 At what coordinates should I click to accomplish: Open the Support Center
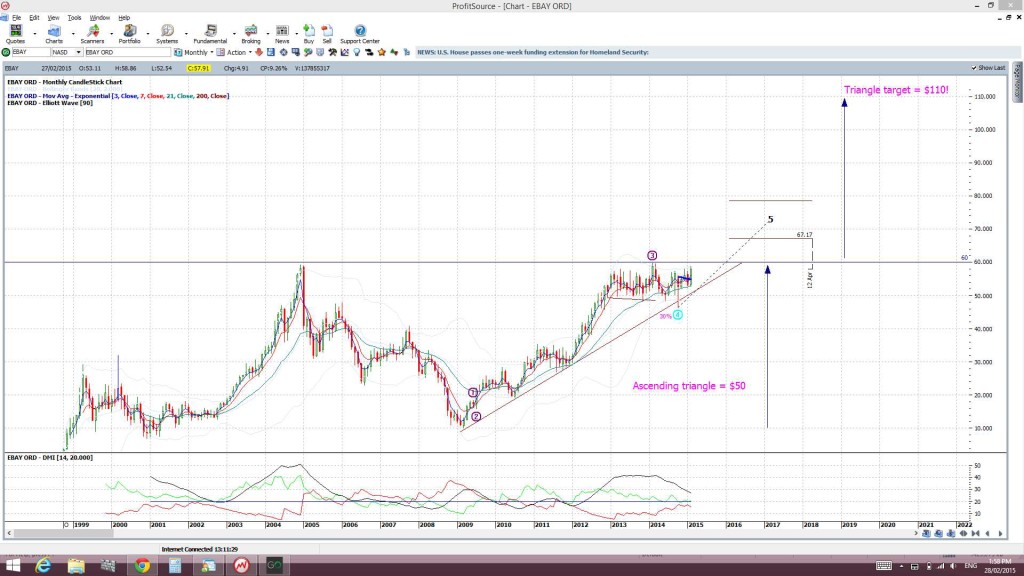360,34
